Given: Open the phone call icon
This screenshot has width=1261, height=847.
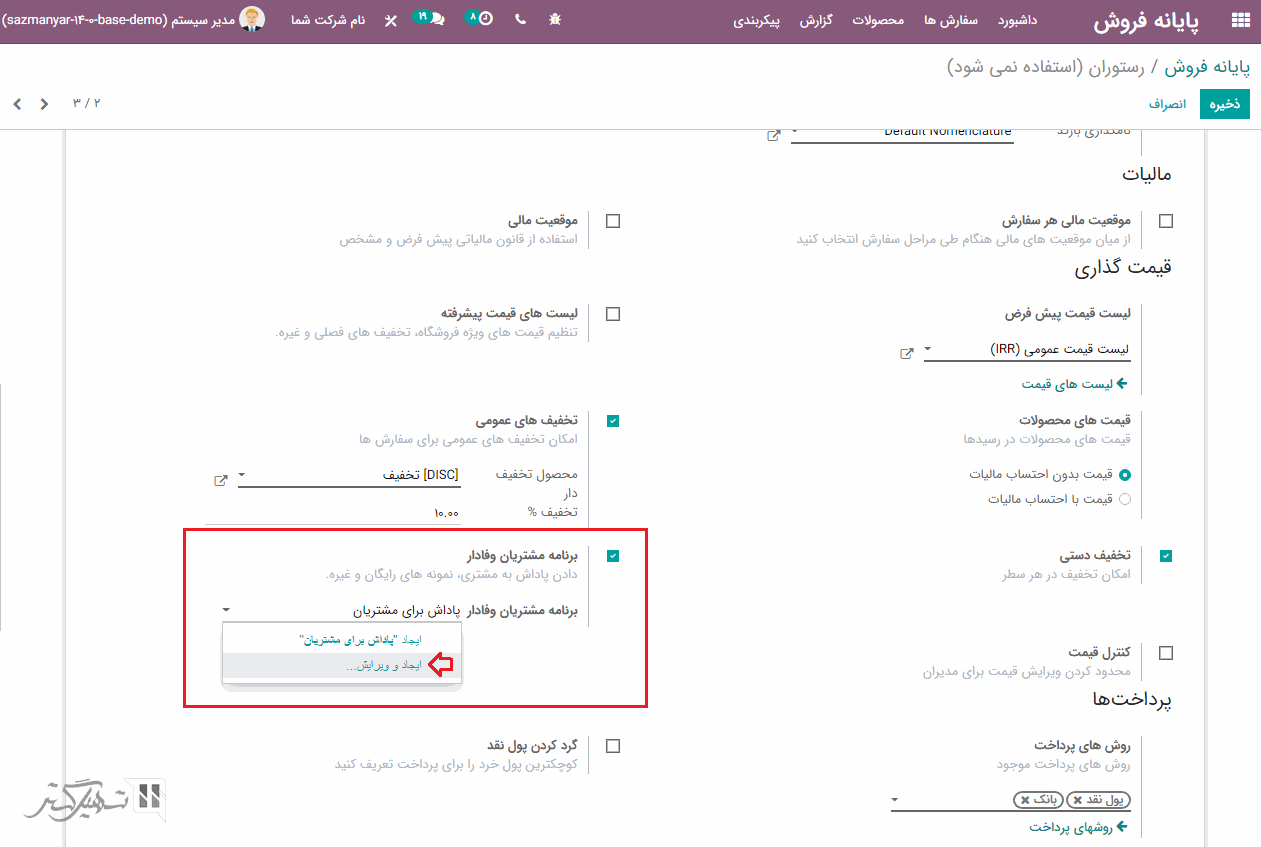Looking at the screenshot, I should [520, 20].
